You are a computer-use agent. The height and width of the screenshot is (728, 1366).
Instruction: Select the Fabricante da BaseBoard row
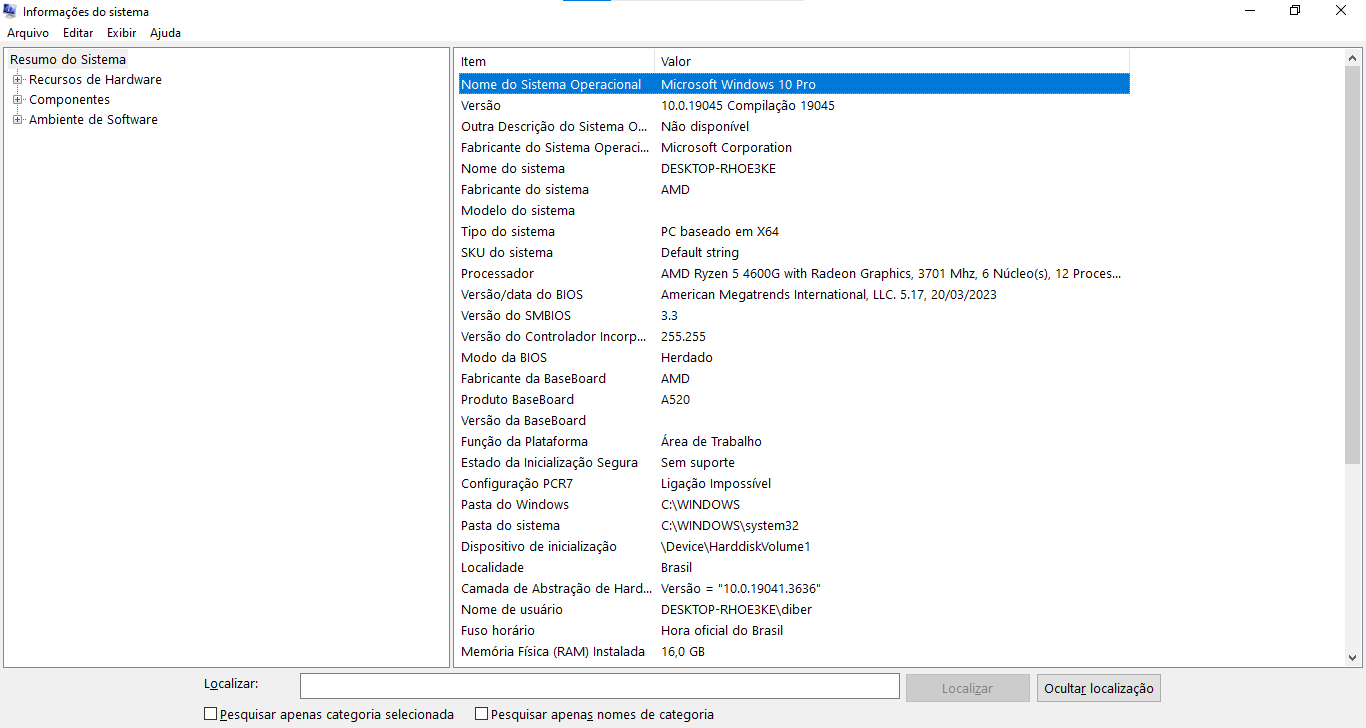point(793,379)
